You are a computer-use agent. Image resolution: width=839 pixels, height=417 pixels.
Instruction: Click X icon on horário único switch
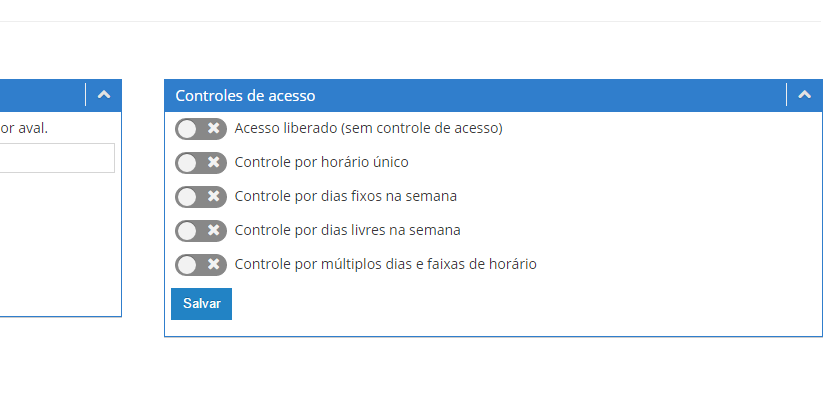pyautogui.click(x=213, y=163)
